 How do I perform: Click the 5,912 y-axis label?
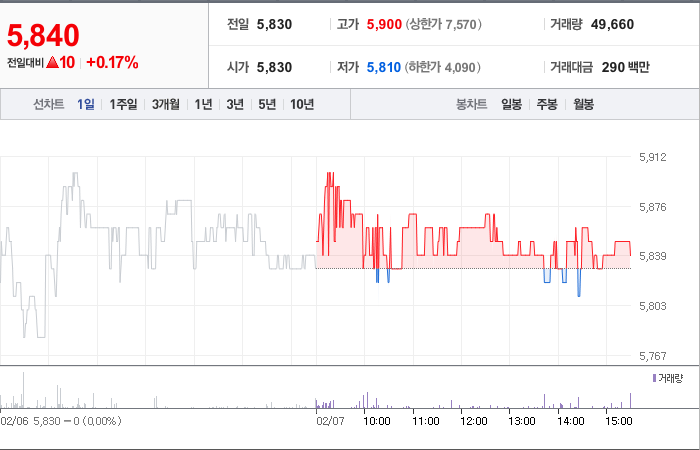(x=653, y=157)
